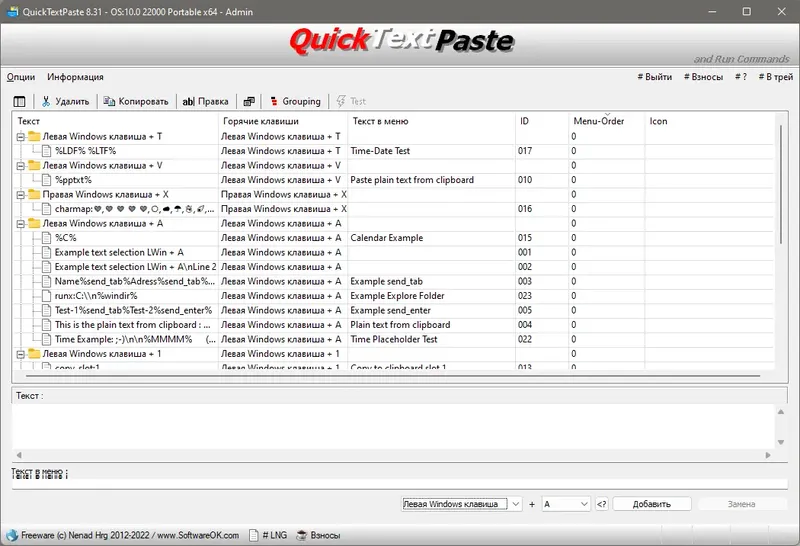Click the coffee cup icon beside Взносы
800x546 pixels.
pos(302,535)
